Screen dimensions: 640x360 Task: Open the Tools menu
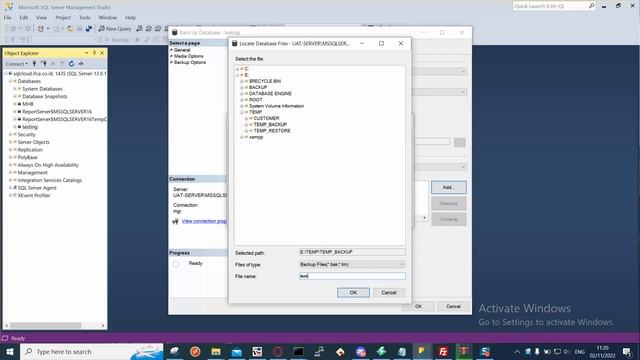pyautogui.click(x=84, y=18)
